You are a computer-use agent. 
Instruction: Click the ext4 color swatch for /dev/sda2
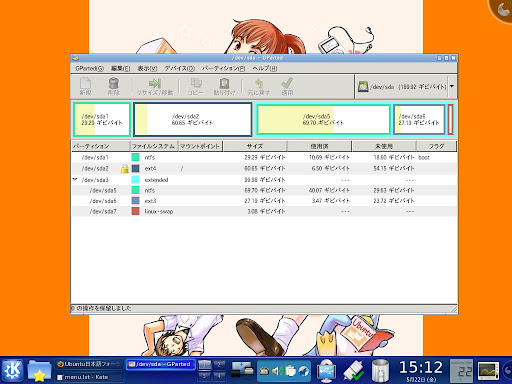135,168
